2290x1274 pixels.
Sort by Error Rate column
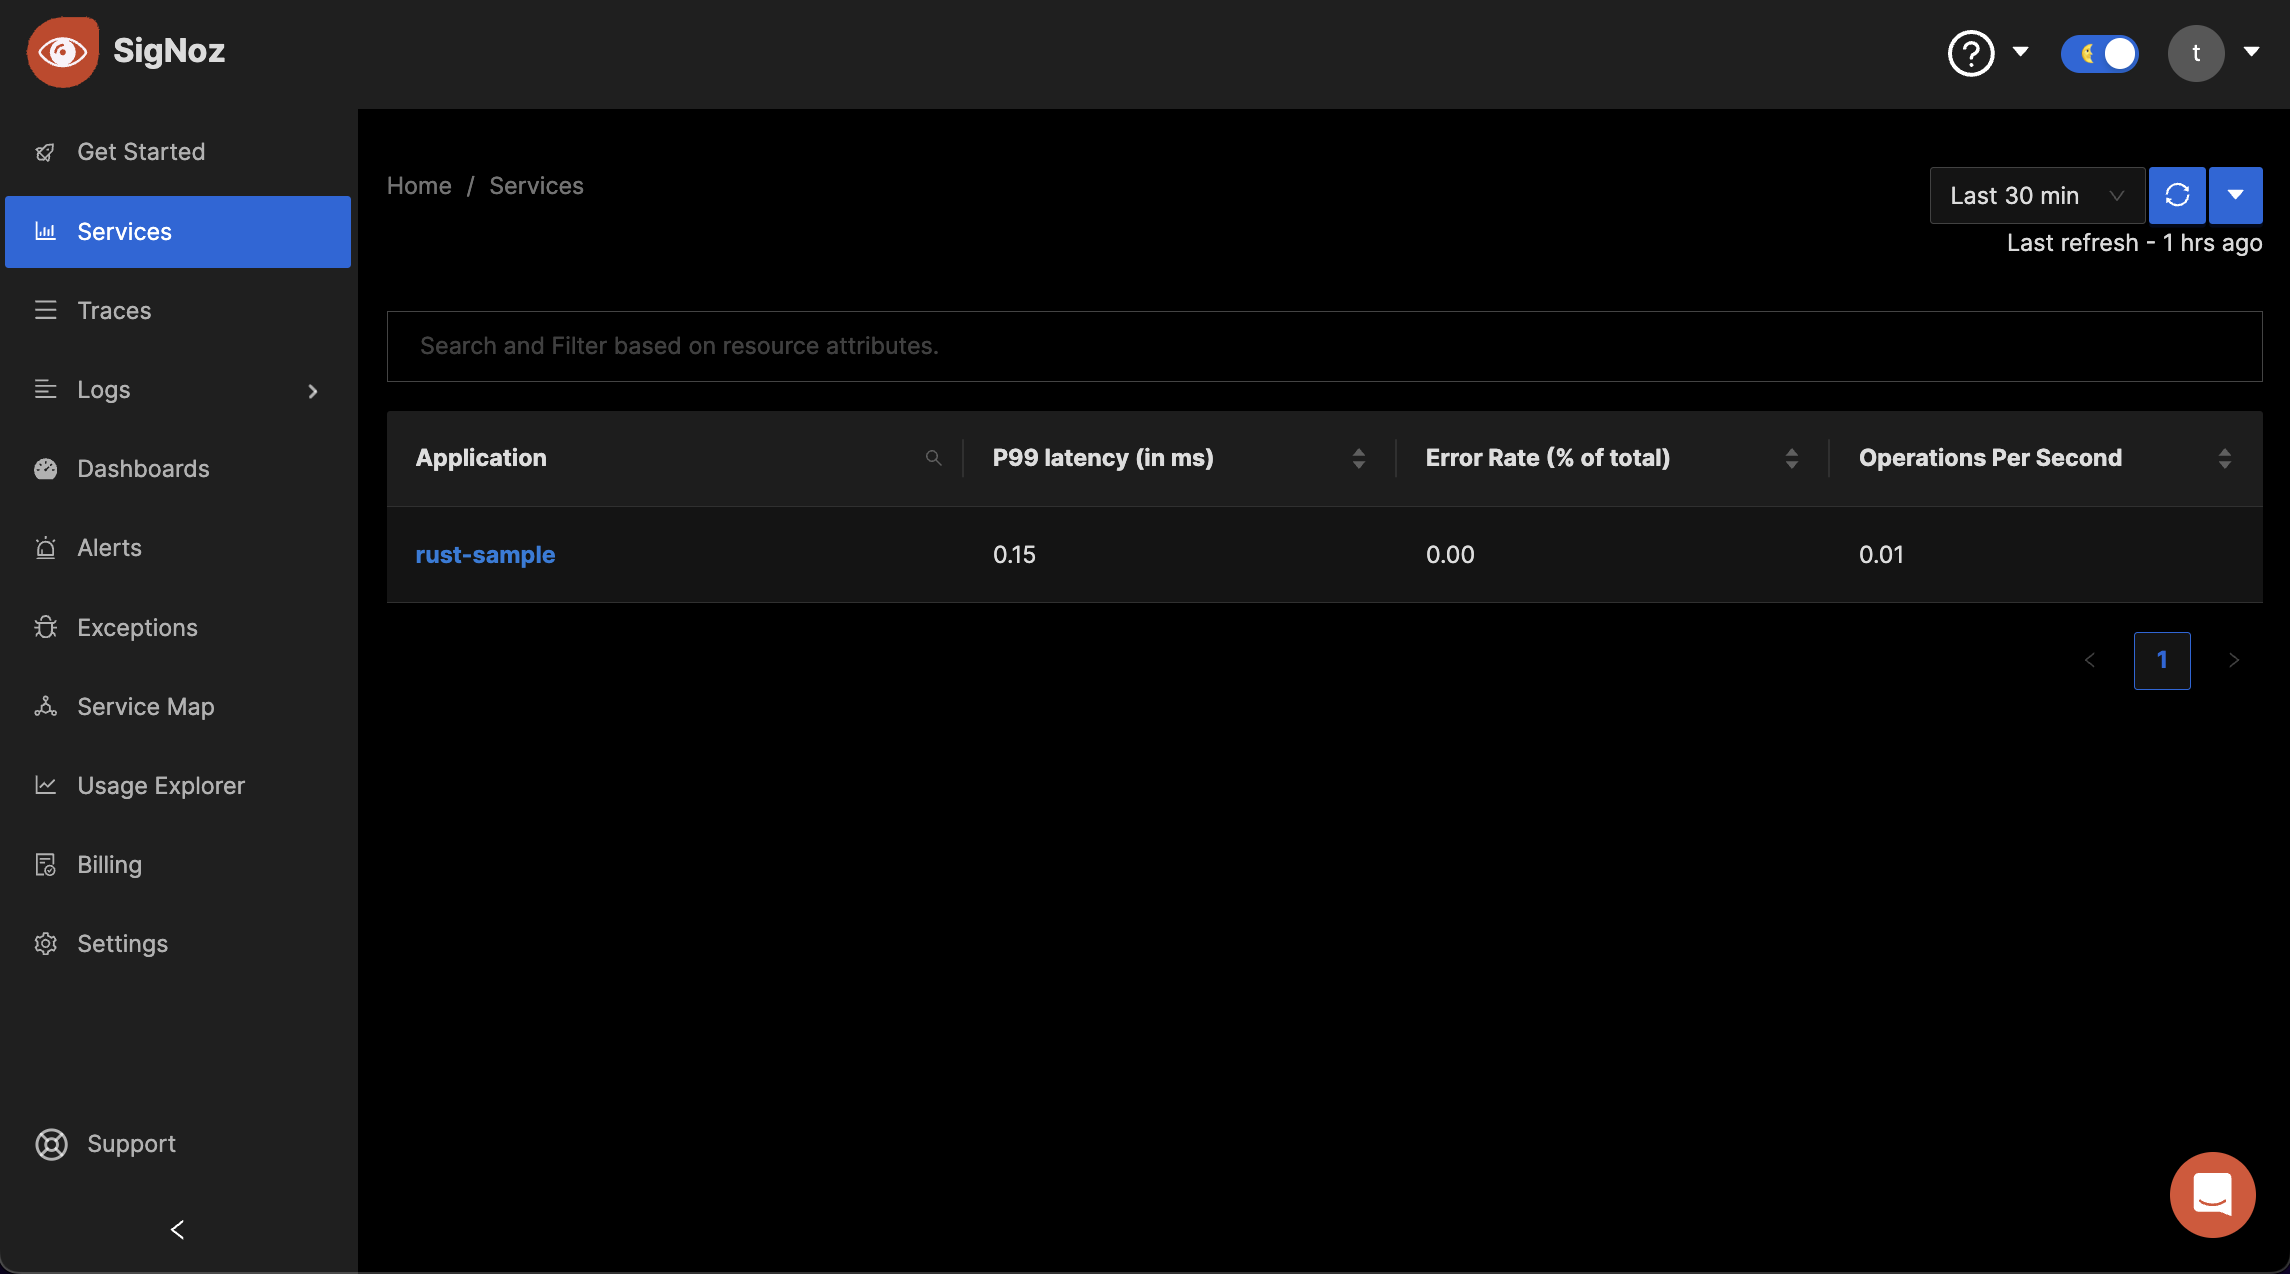click(1791, 458)
